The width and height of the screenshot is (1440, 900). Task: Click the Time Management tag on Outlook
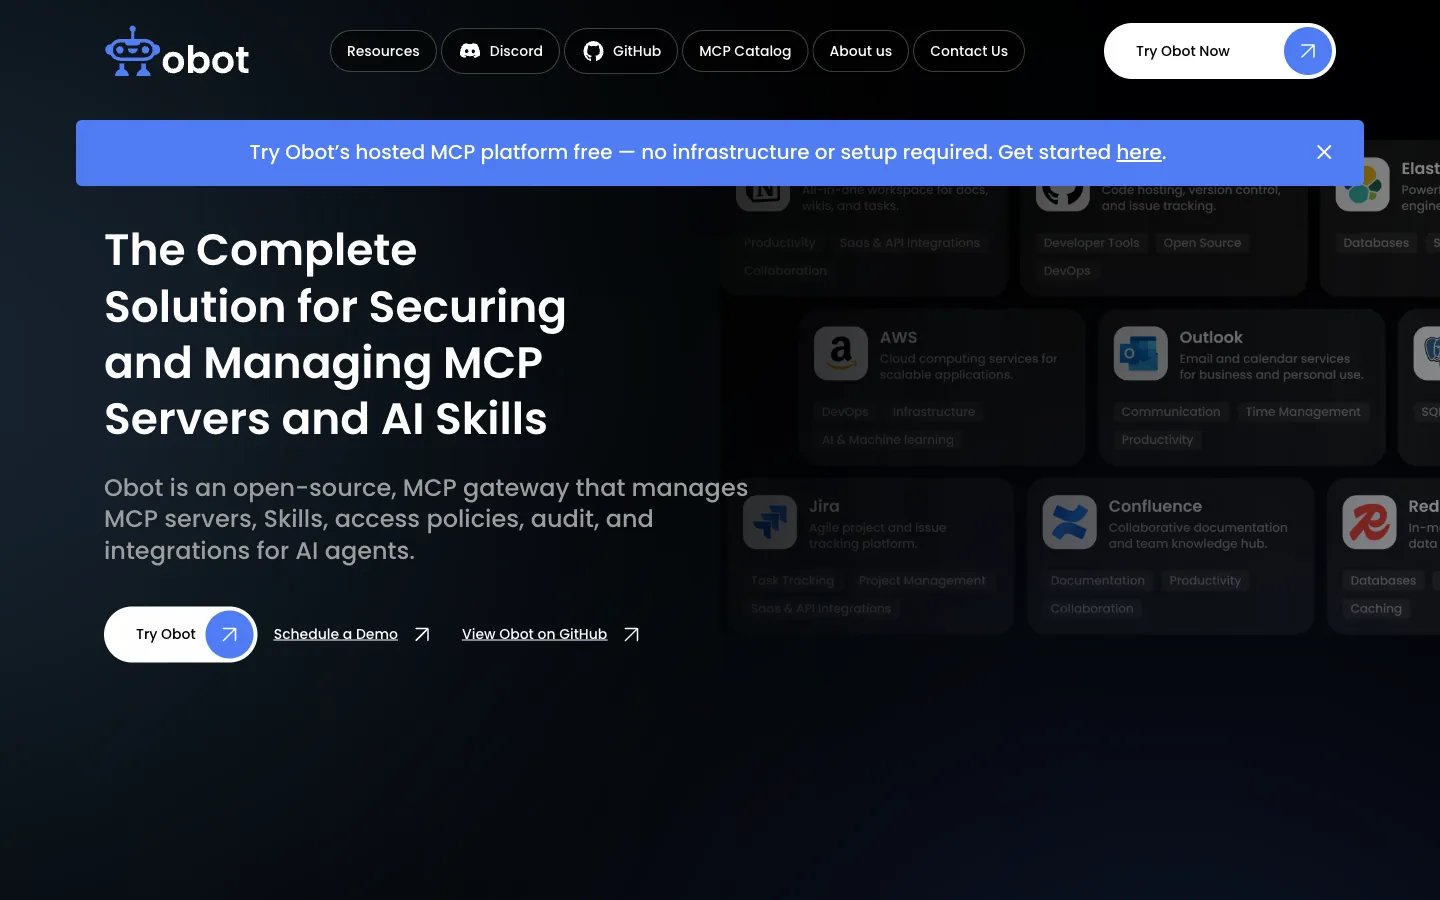(1303, 411)
